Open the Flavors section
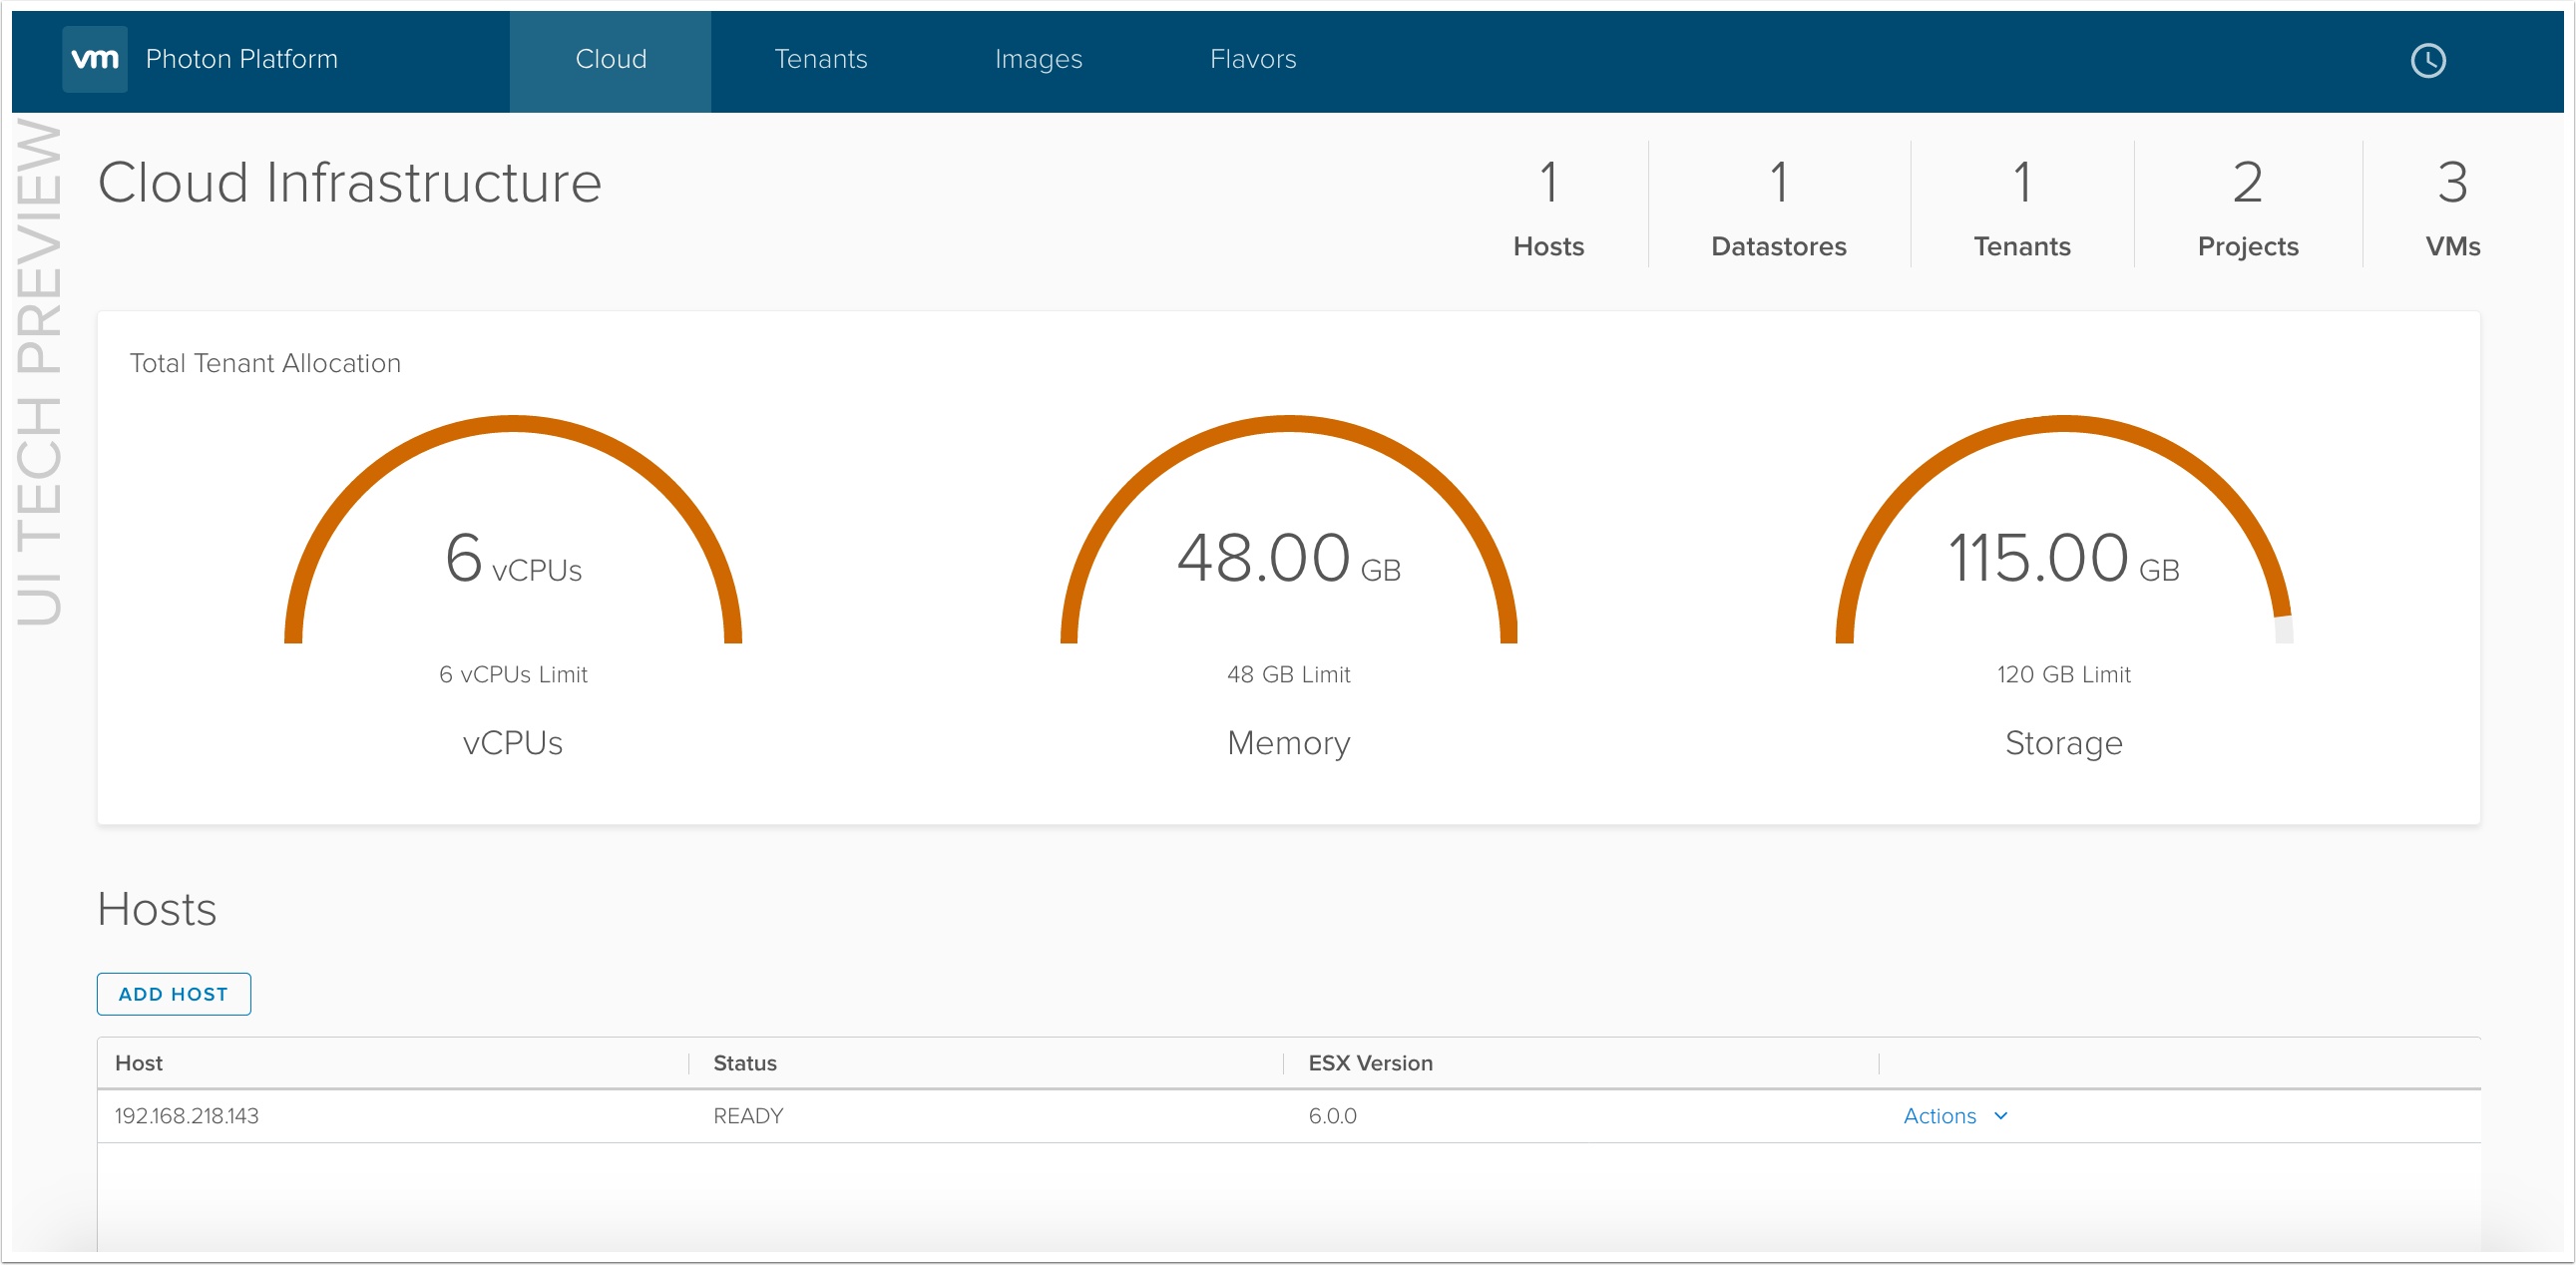2576x1265 pixels. tap(1253, 60)
